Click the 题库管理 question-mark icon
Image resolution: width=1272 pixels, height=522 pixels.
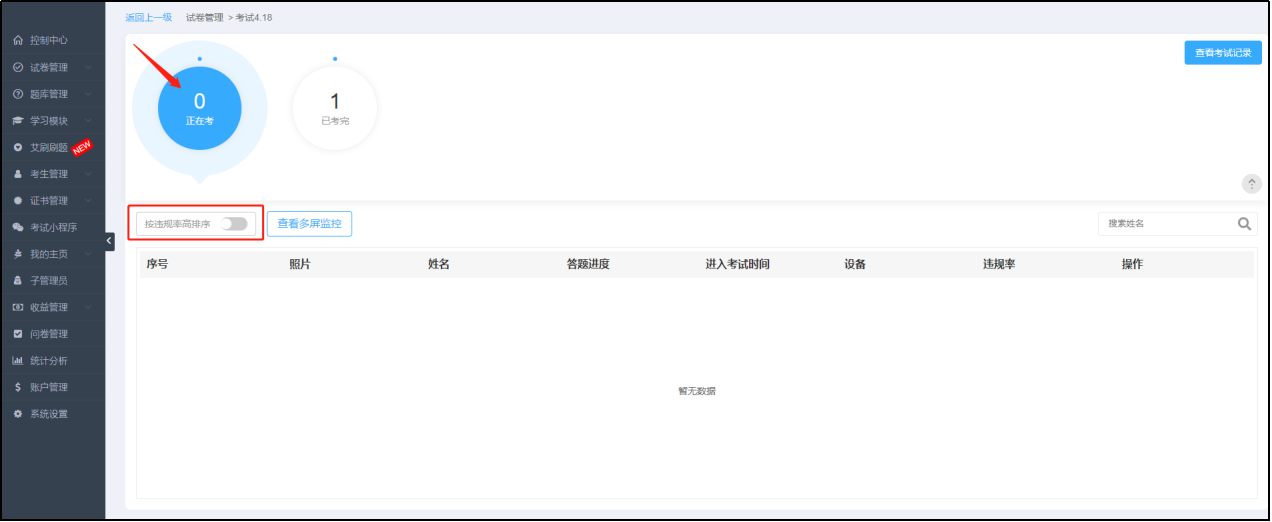pos(18,94)
